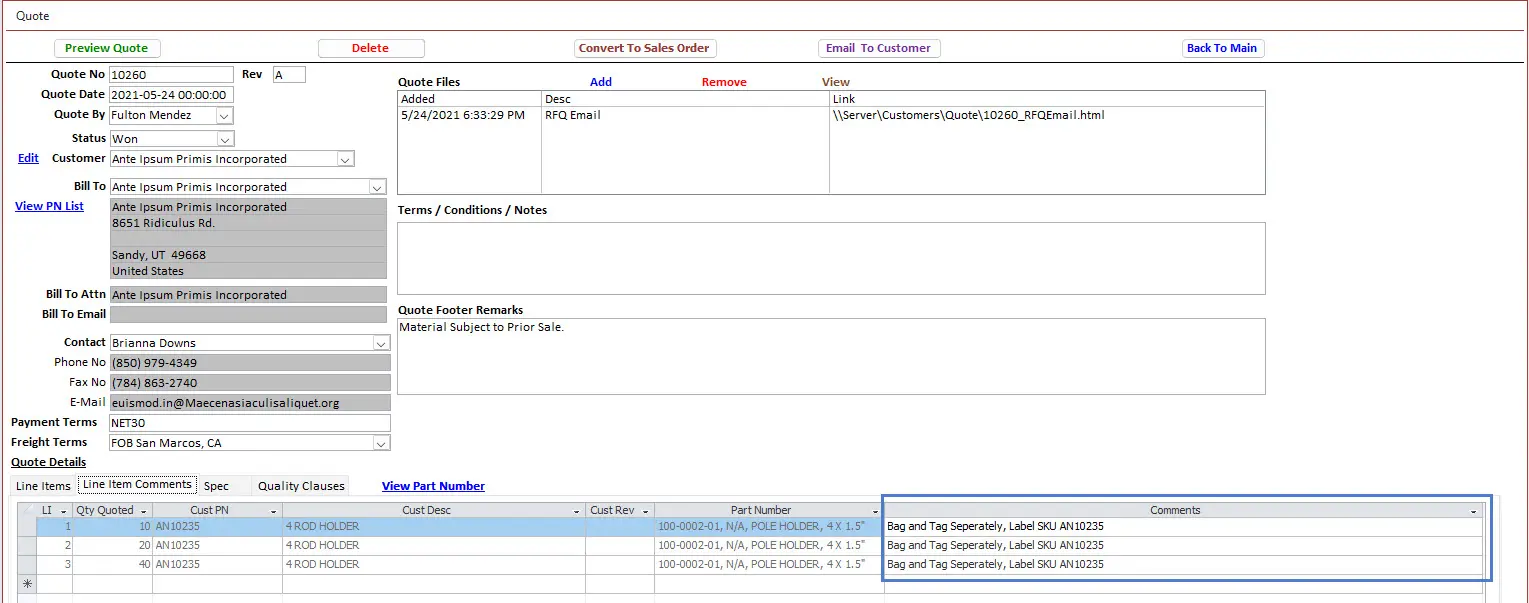Click the Qty Quoted cell showing 40
Viewport: 1529px width, 603px height.
(x=113, y=564)
